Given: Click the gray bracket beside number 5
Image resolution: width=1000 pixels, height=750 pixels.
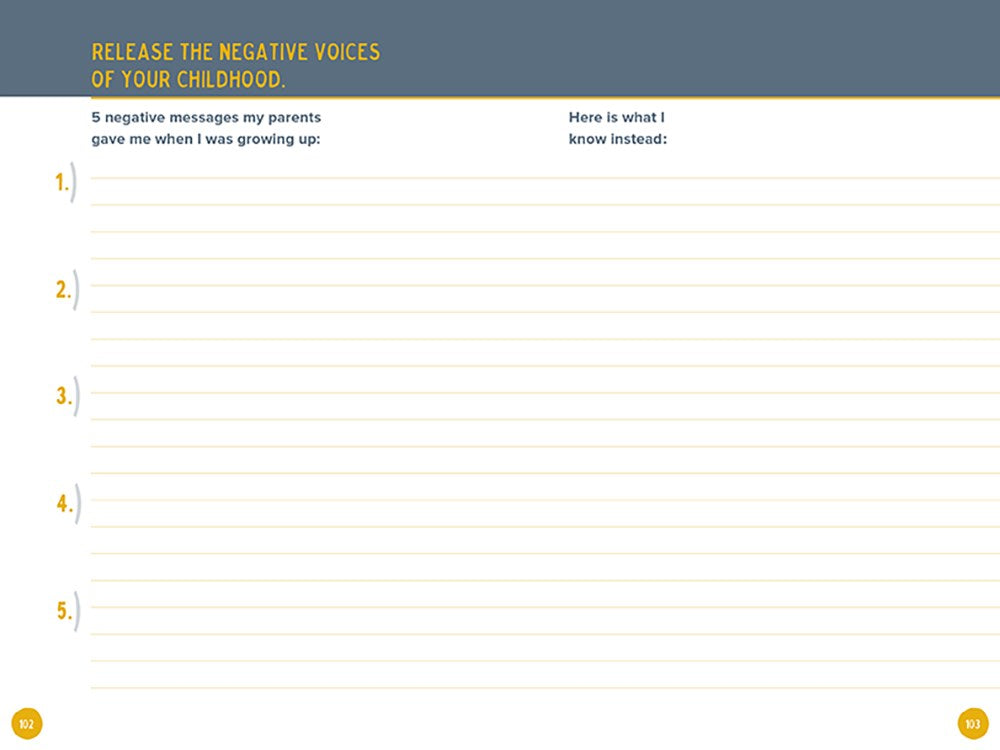Looking at the screenshot, I should (76, 611).
